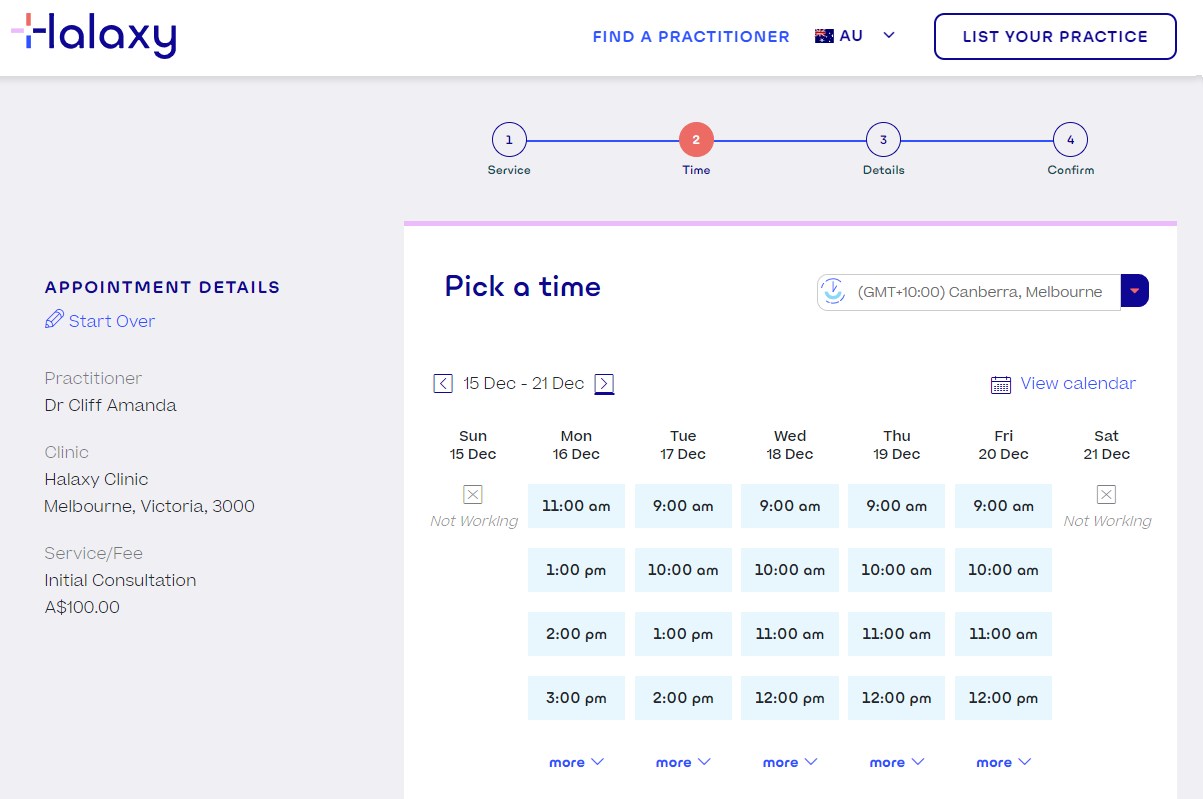Select step 3 Details in progress bar
This screenshot has width=1203, height=799.
[x=883, y=140]
